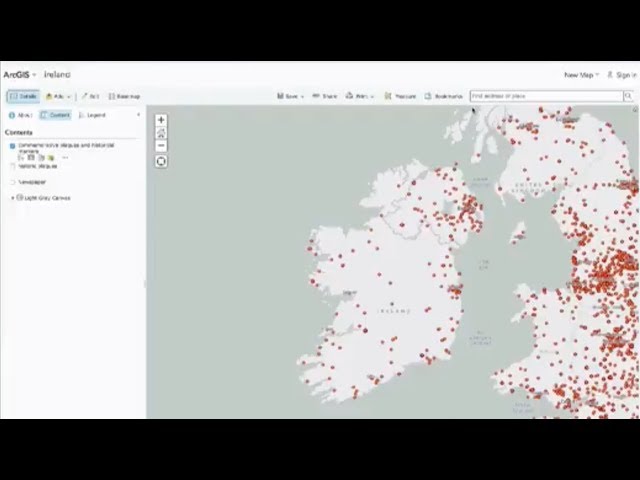The height and width of the screenshot is (480, 640).
Task: Open the Add layer dropdown
Action: click(x=58, y=96)
